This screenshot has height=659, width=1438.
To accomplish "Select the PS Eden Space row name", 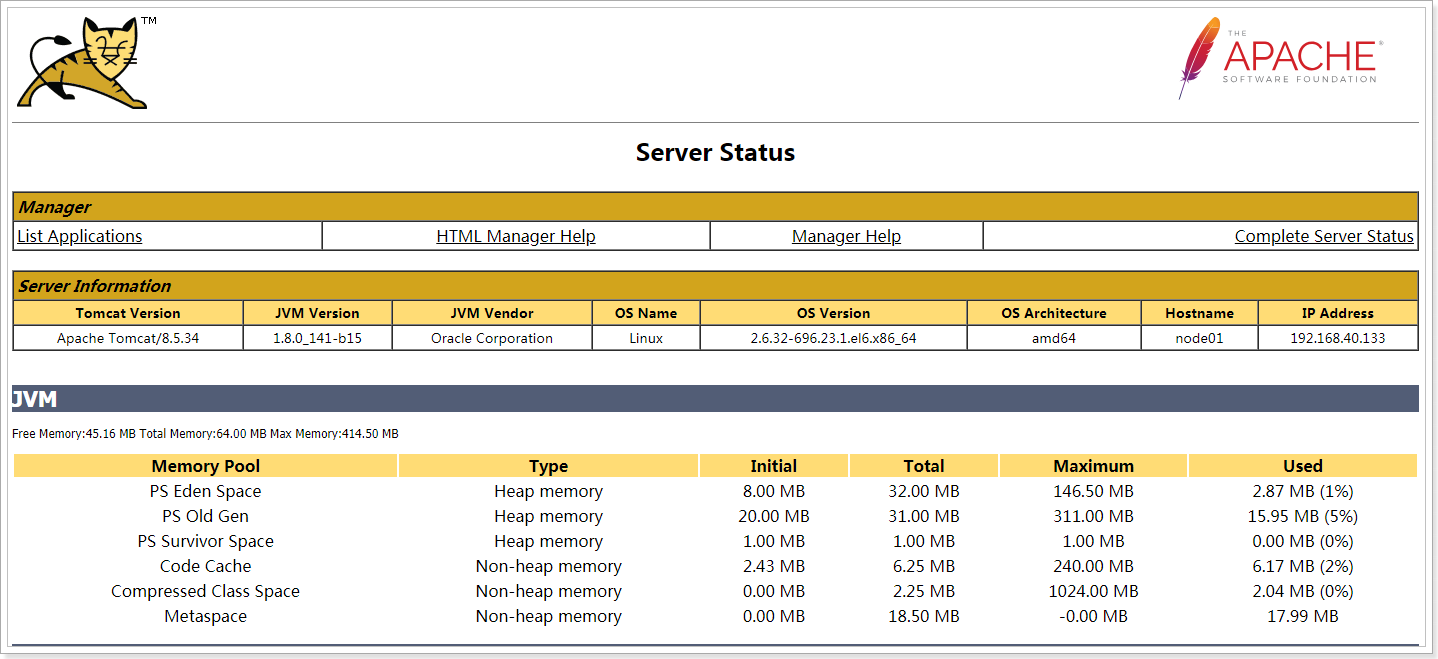I will [206, 491].
